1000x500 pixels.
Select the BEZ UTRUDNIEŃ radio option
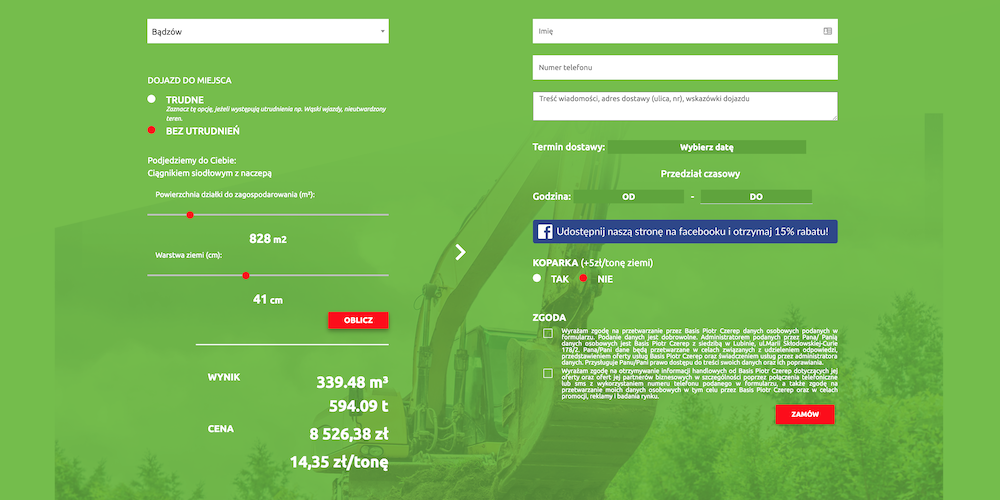pyautogui.click(x=151, y=130)
